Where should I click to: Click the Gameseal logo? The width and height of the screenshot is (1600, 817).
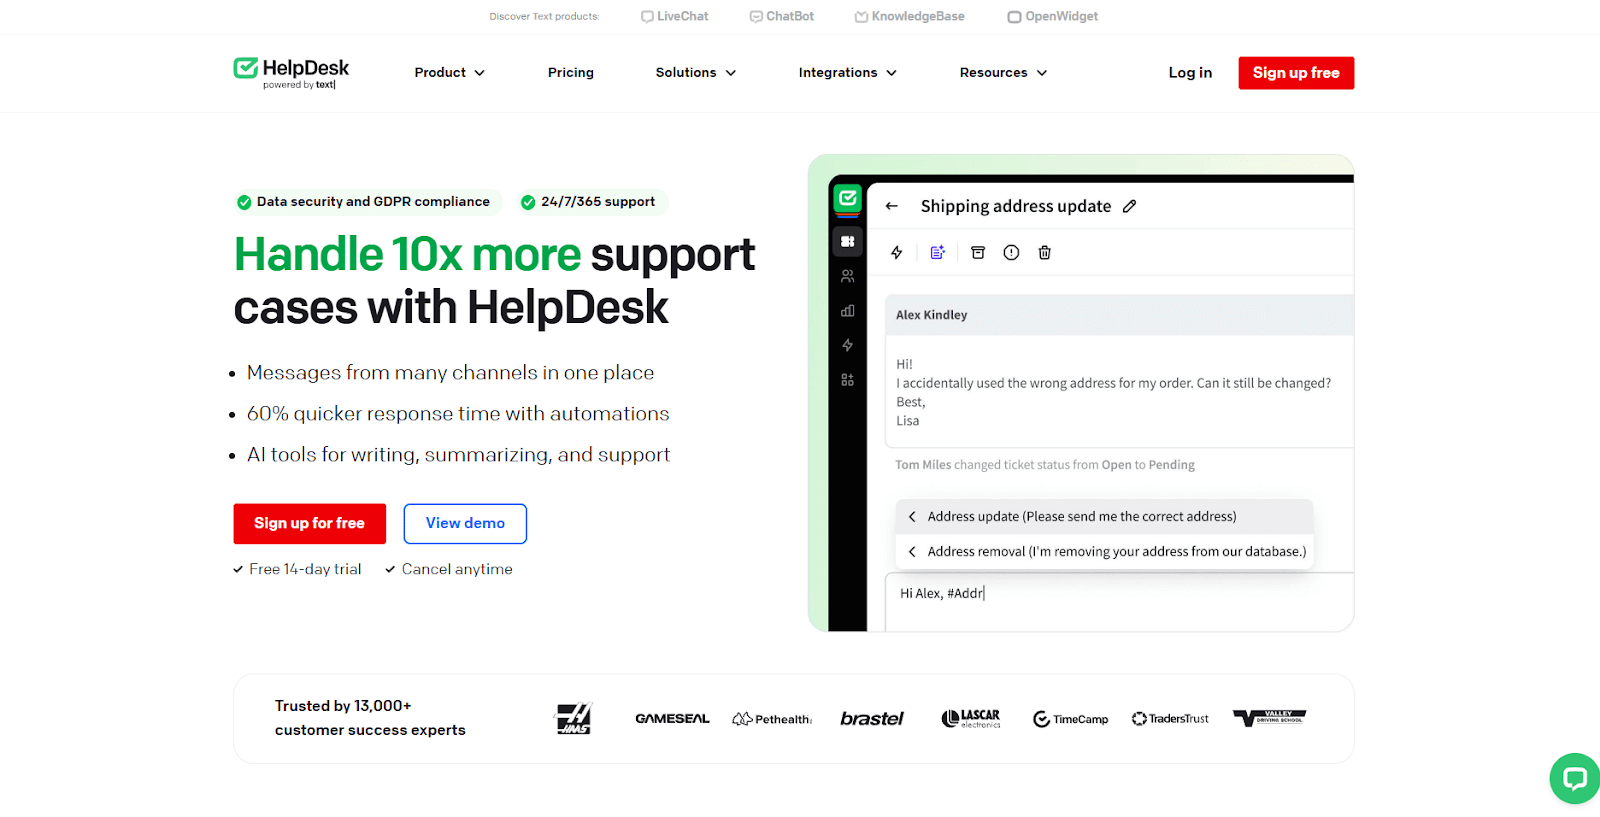tap(672, 718)
